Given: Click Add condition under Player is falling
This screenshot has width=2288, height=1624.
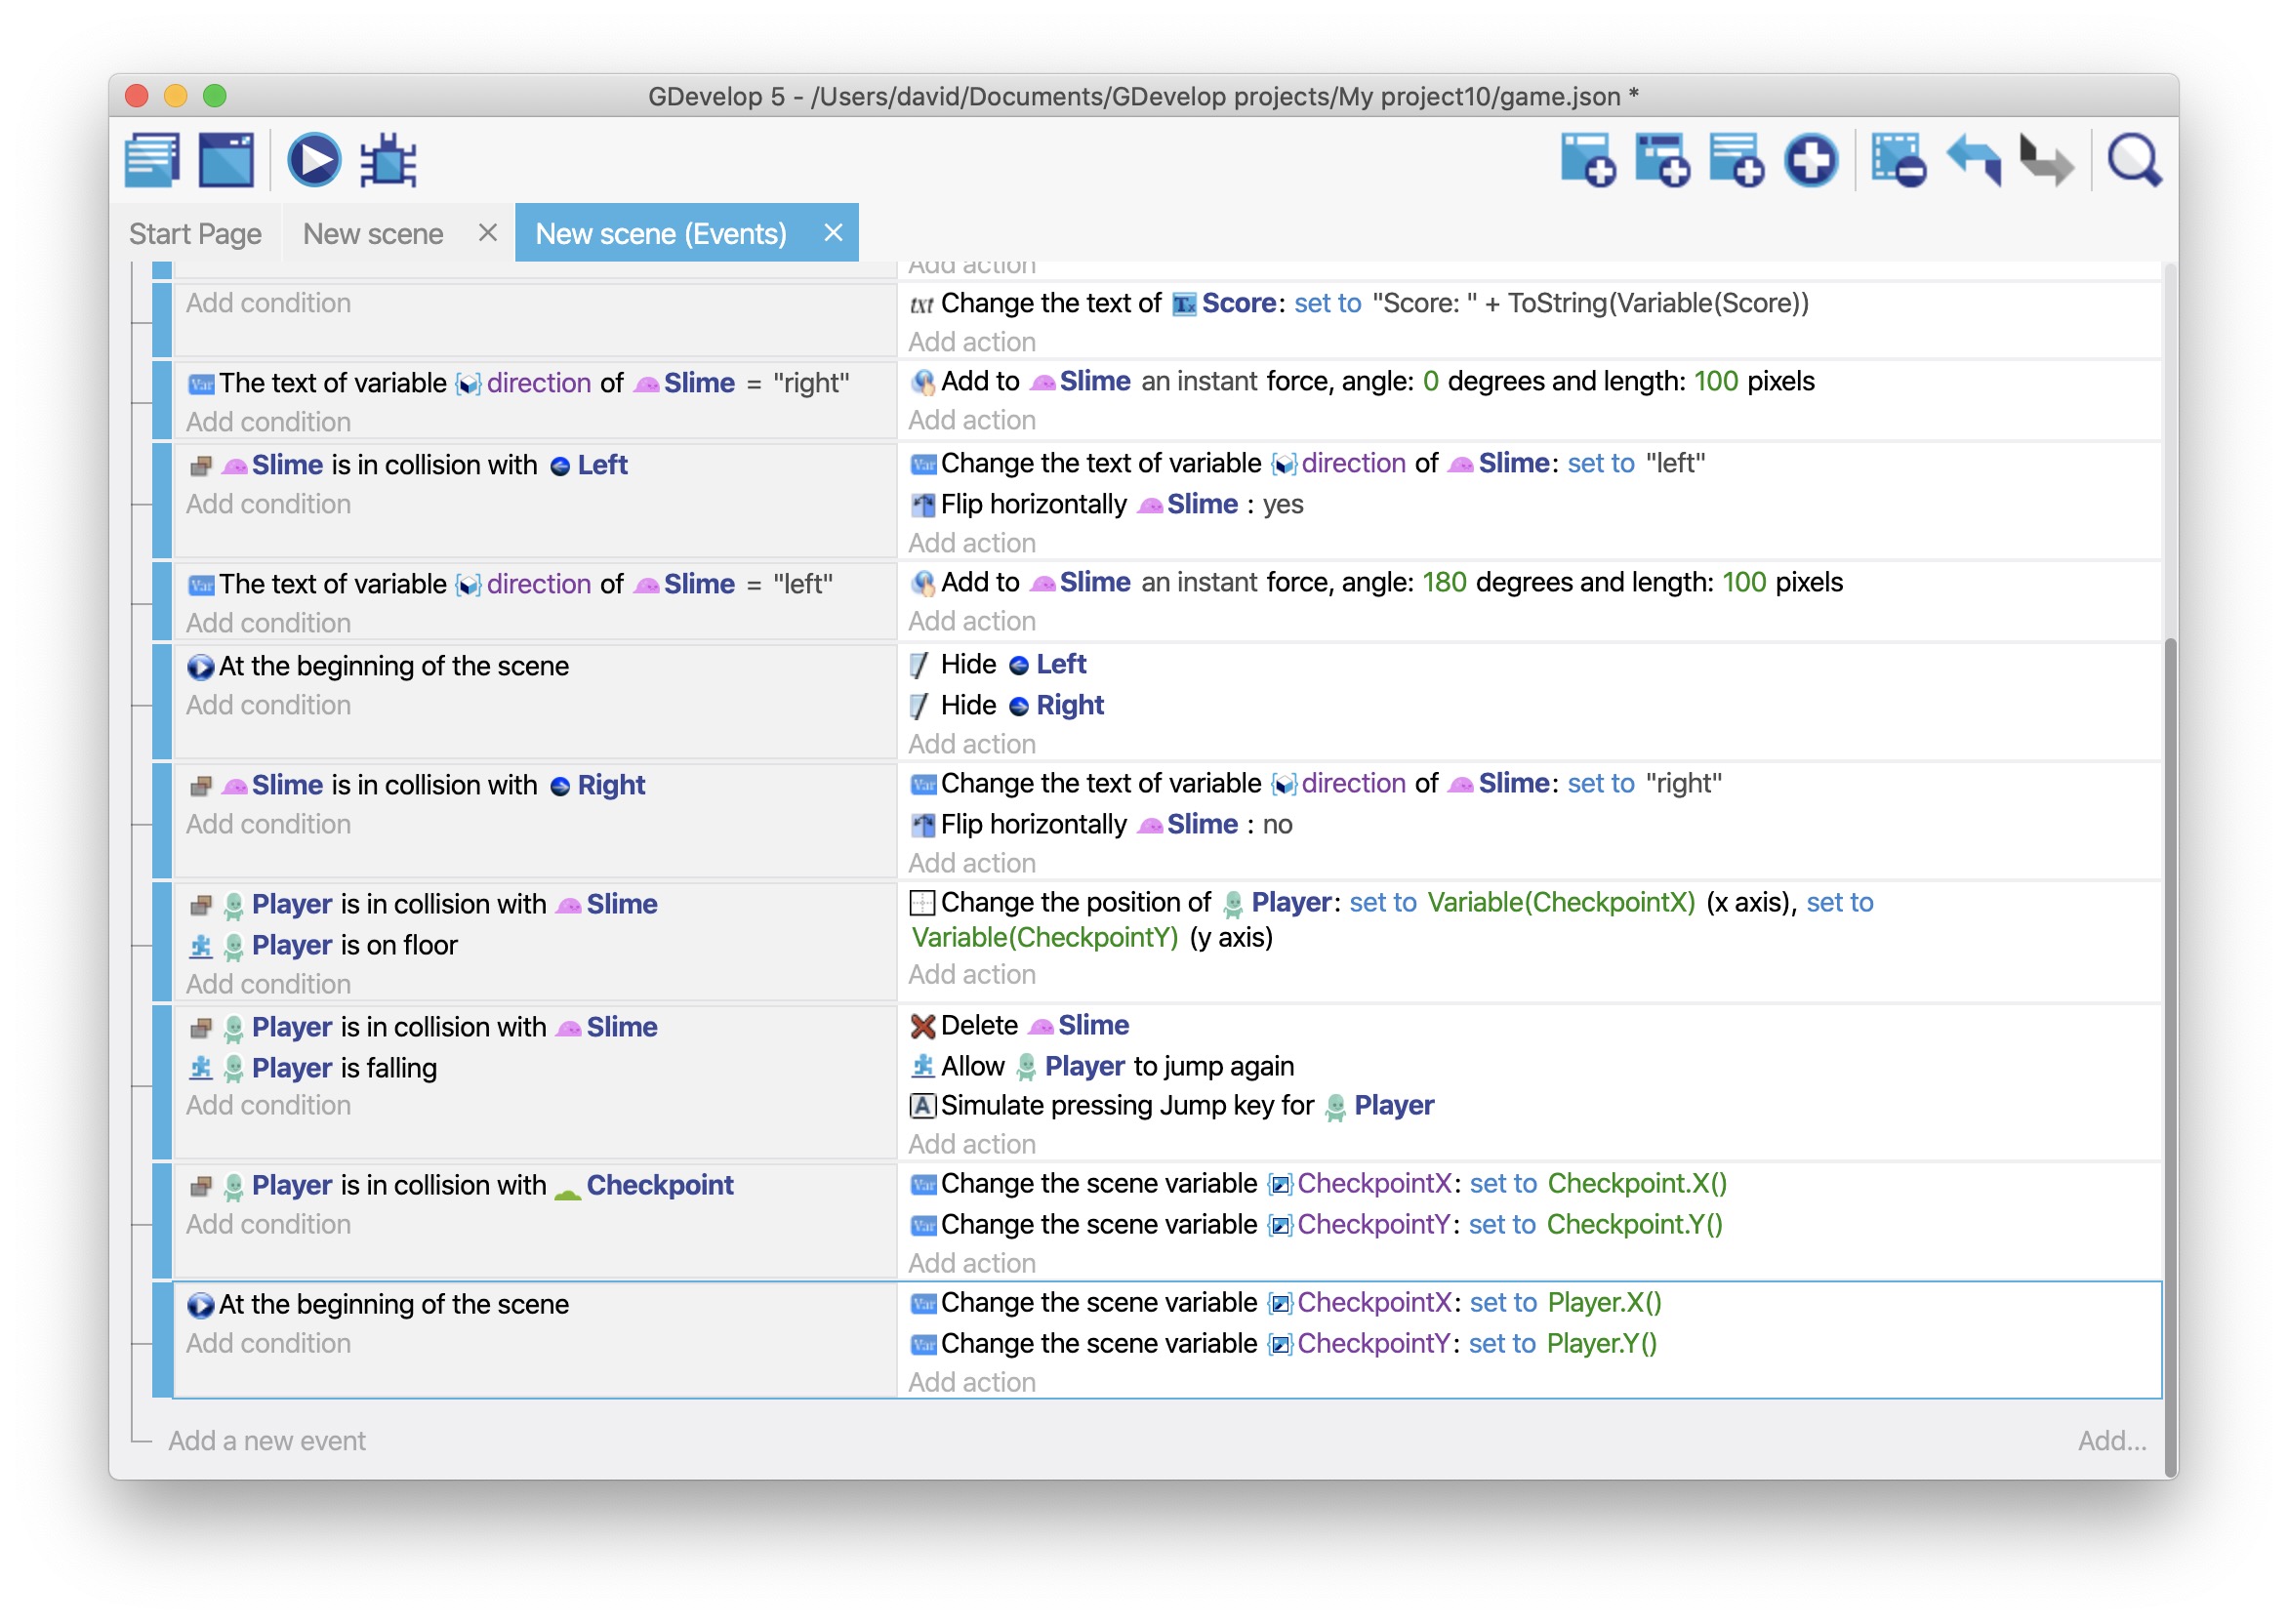Looking at the screenshot, I should [x=268, y=1106].
